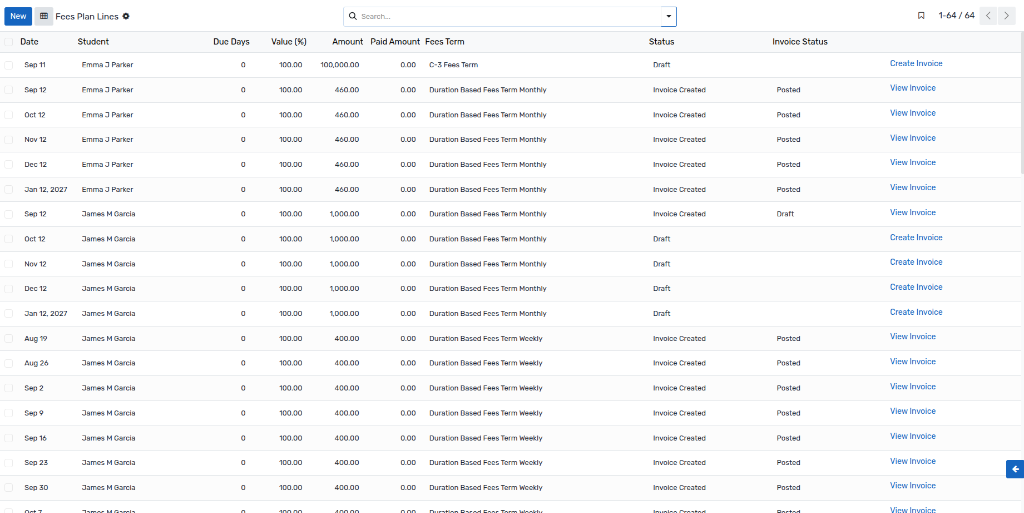Tick checkbox for Jan 12, 2027 Emma row
The image size is (1024, 513).
pos(8,189)
